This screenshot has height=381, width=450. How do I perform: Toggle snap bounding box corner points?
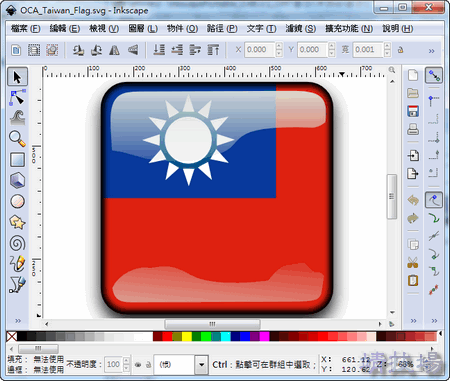coord(434,137)
